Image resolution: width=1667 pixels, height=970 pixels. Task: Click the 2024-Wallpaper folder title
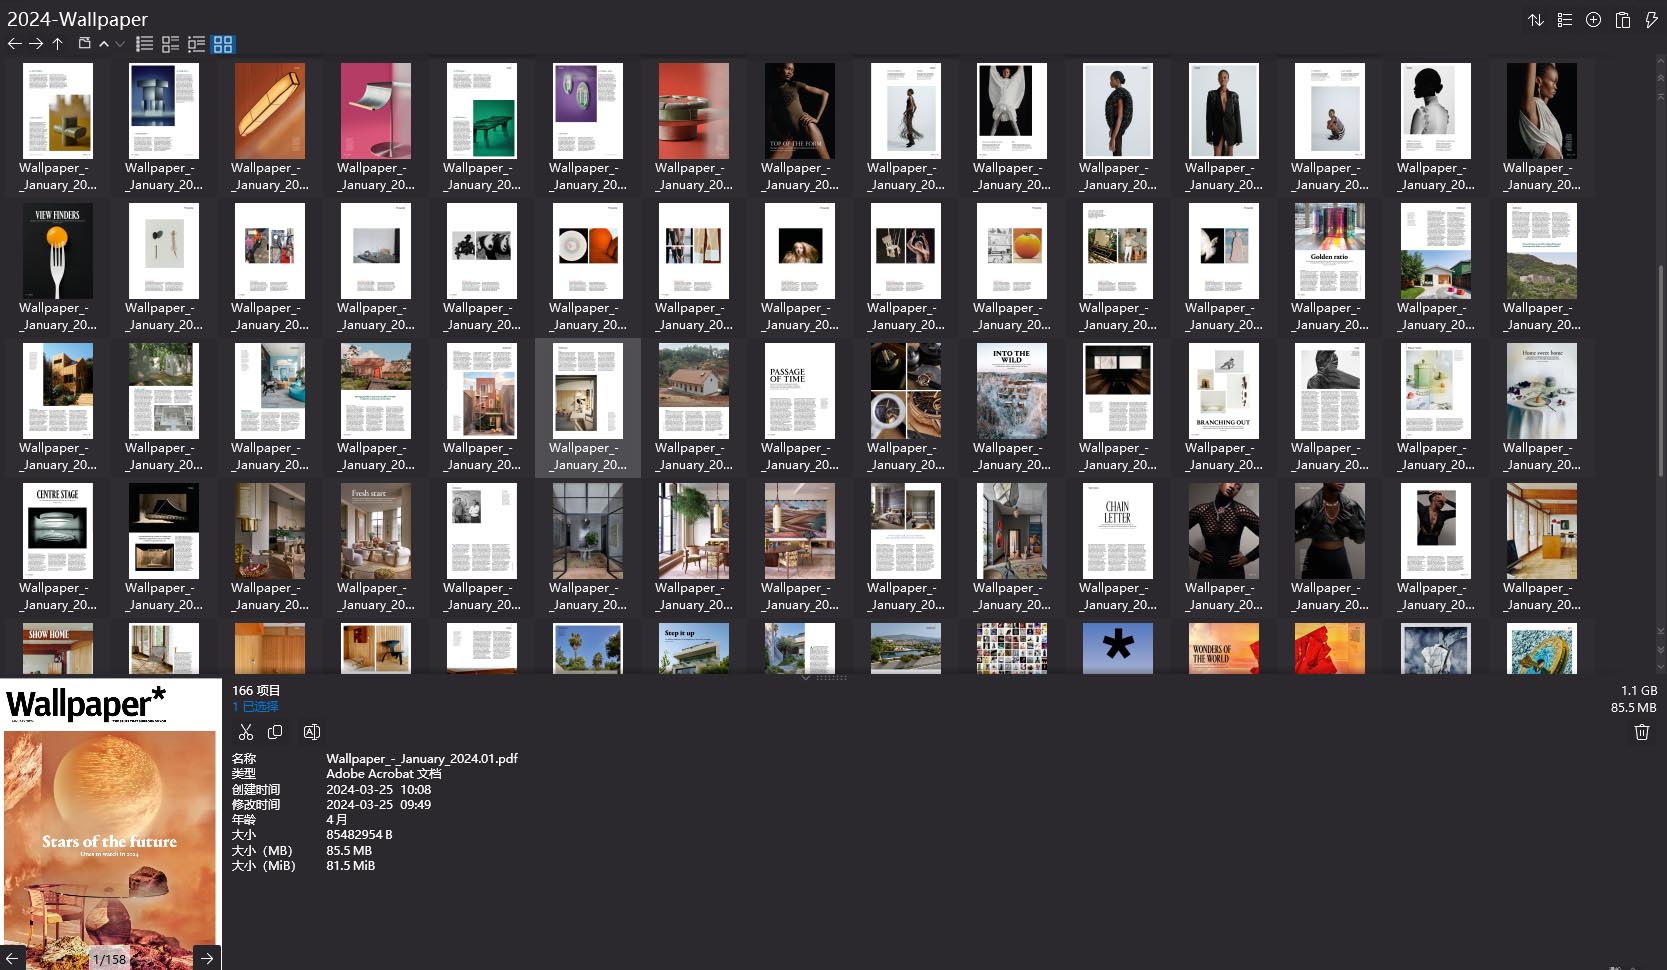click(x=77, y=18)
